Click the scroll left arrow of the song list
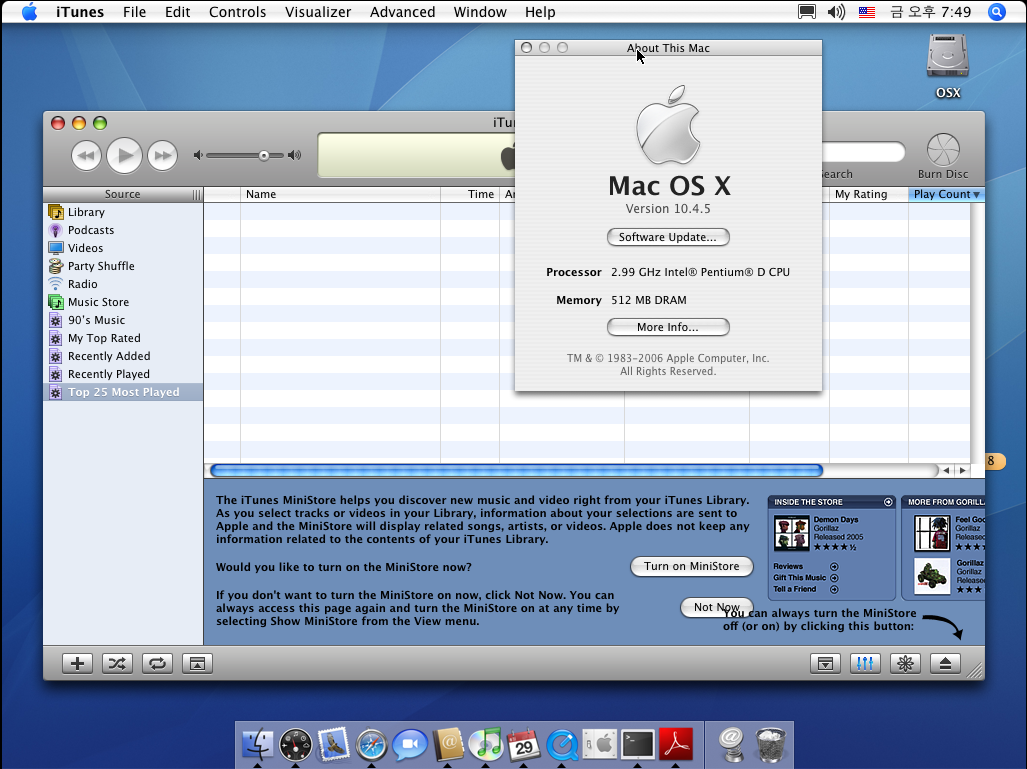The image size is (1027, 769). point(946,470)
